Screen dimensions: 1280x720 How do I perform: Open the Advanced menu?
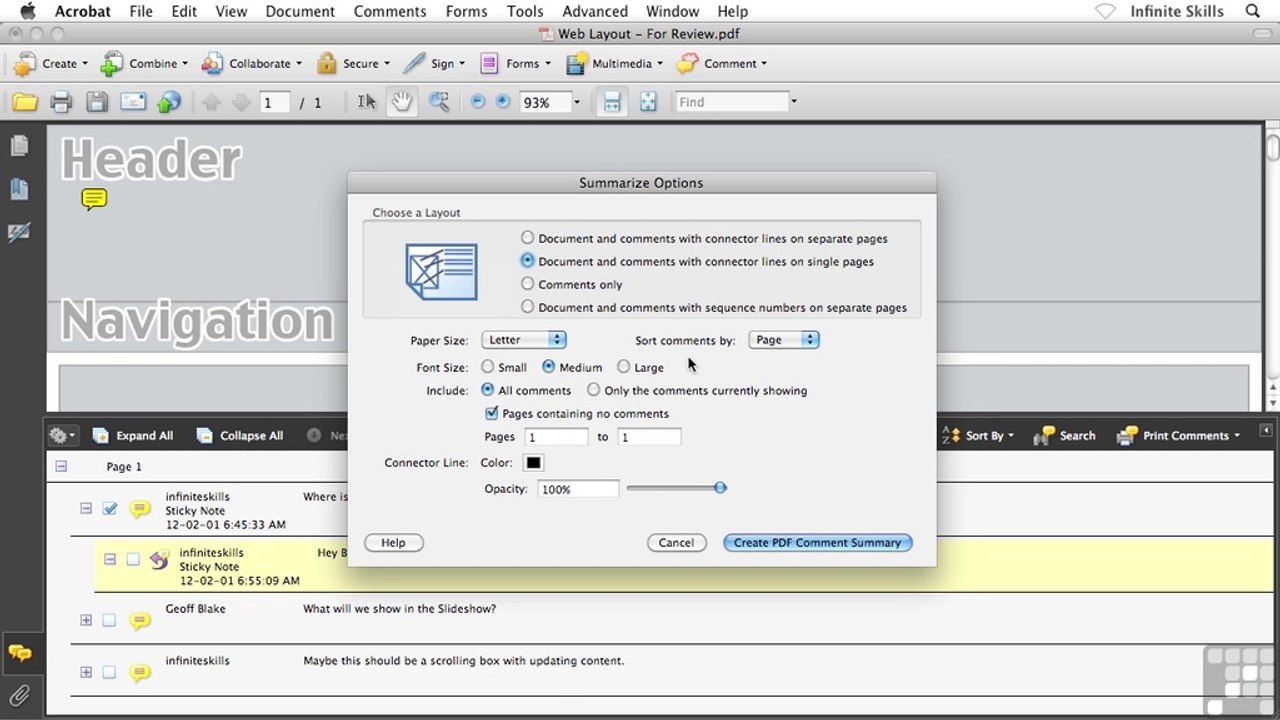coord(595,11)
